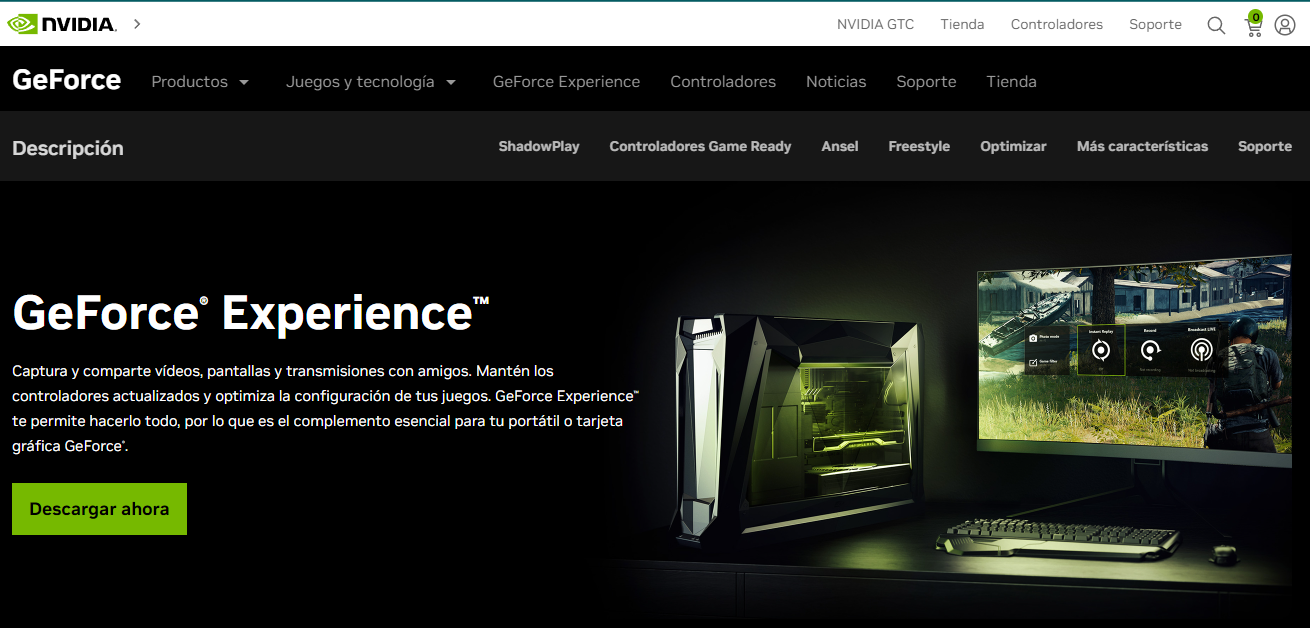This screenshot has width=1310, height=628.
Task: Jump to ShadowPlay section
Action: point(539,146)
